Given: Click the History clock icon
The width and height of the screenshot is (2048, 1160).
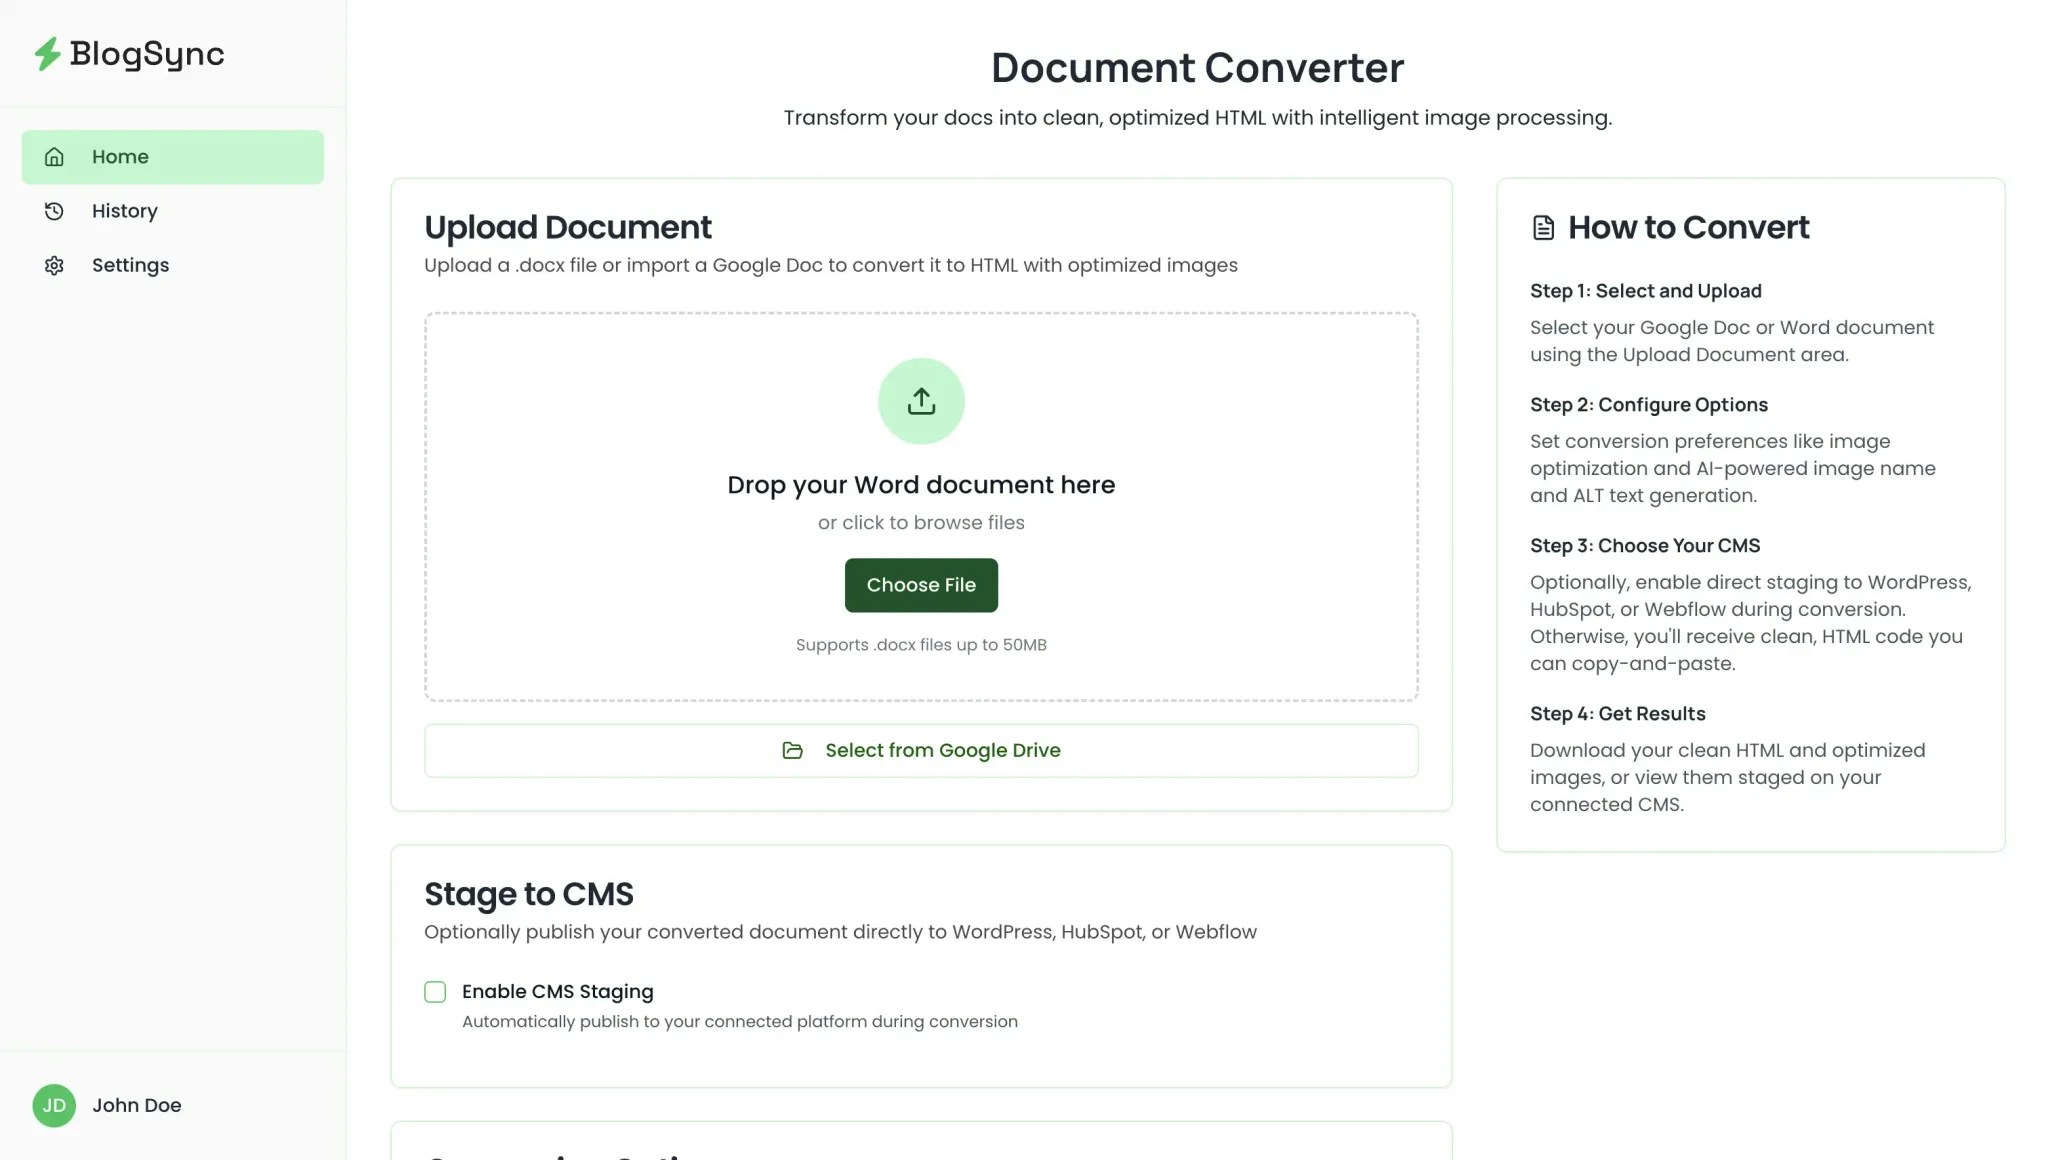Looking at the screenshot, I should point(54,211).
